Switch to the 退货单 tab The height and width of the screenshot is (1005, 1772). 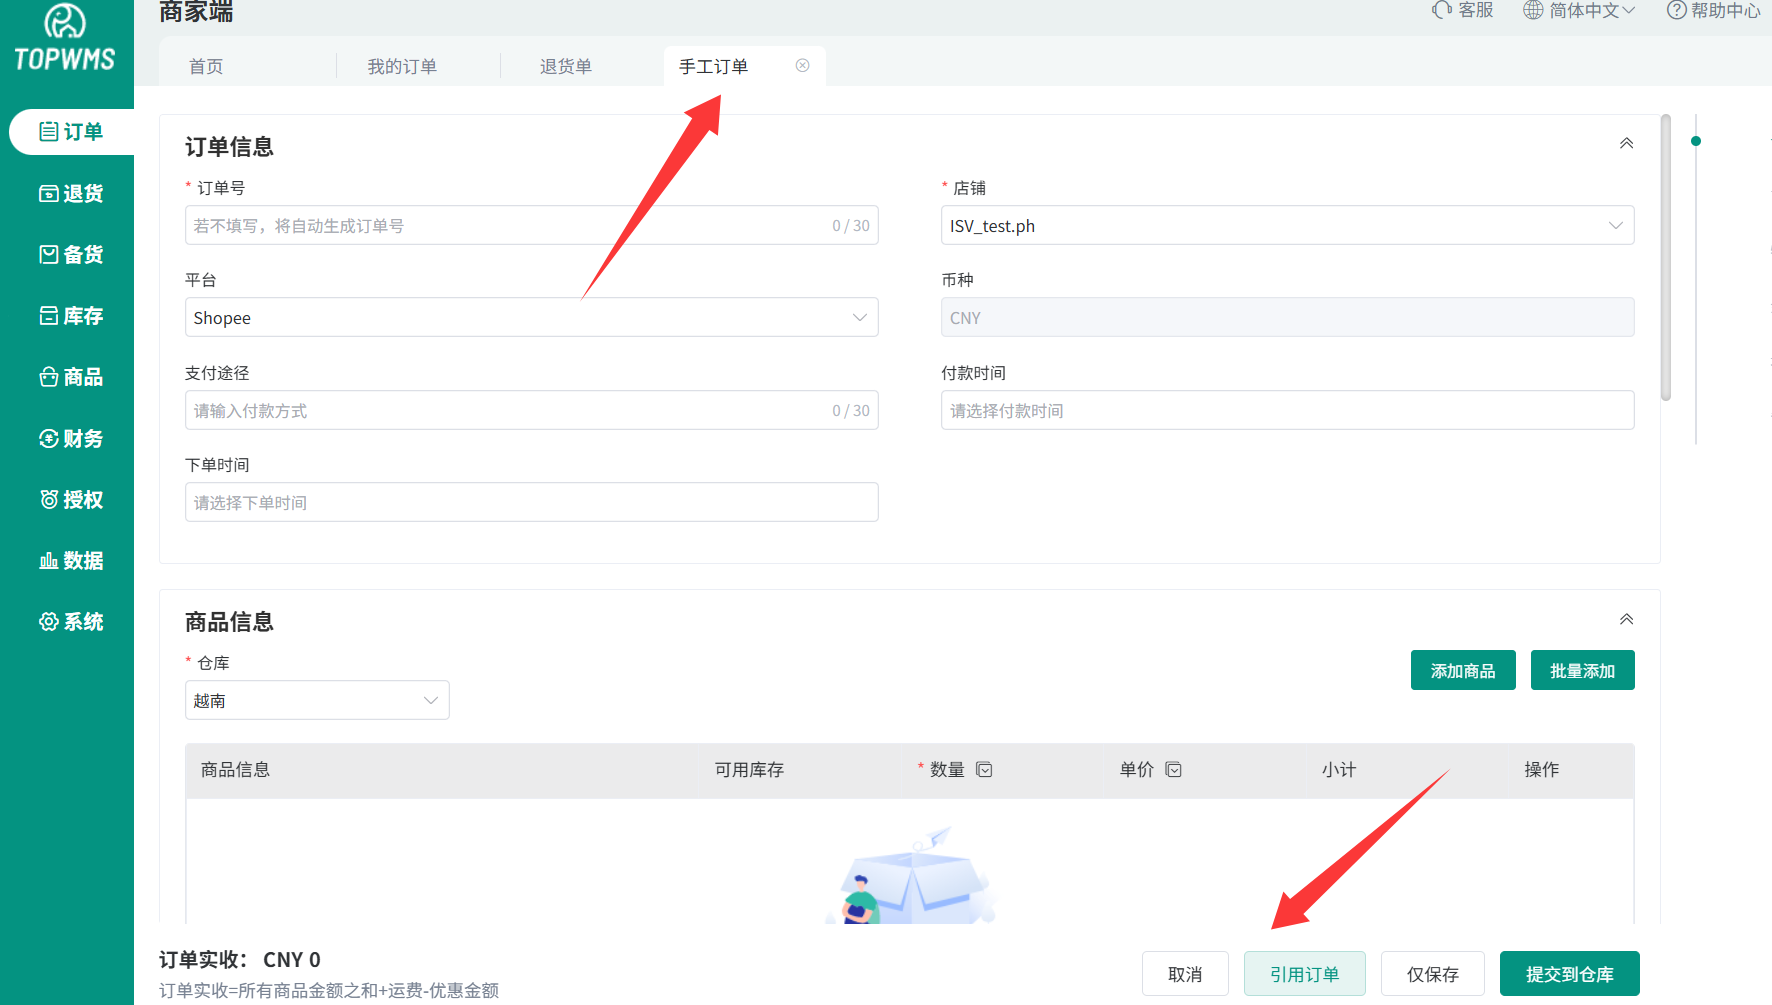[566, 66]
